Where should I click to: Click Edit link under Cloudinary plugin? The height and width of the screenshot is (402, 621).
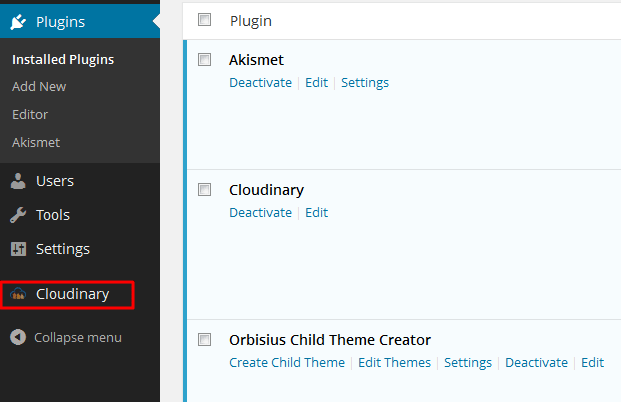[x=316, y=213]
